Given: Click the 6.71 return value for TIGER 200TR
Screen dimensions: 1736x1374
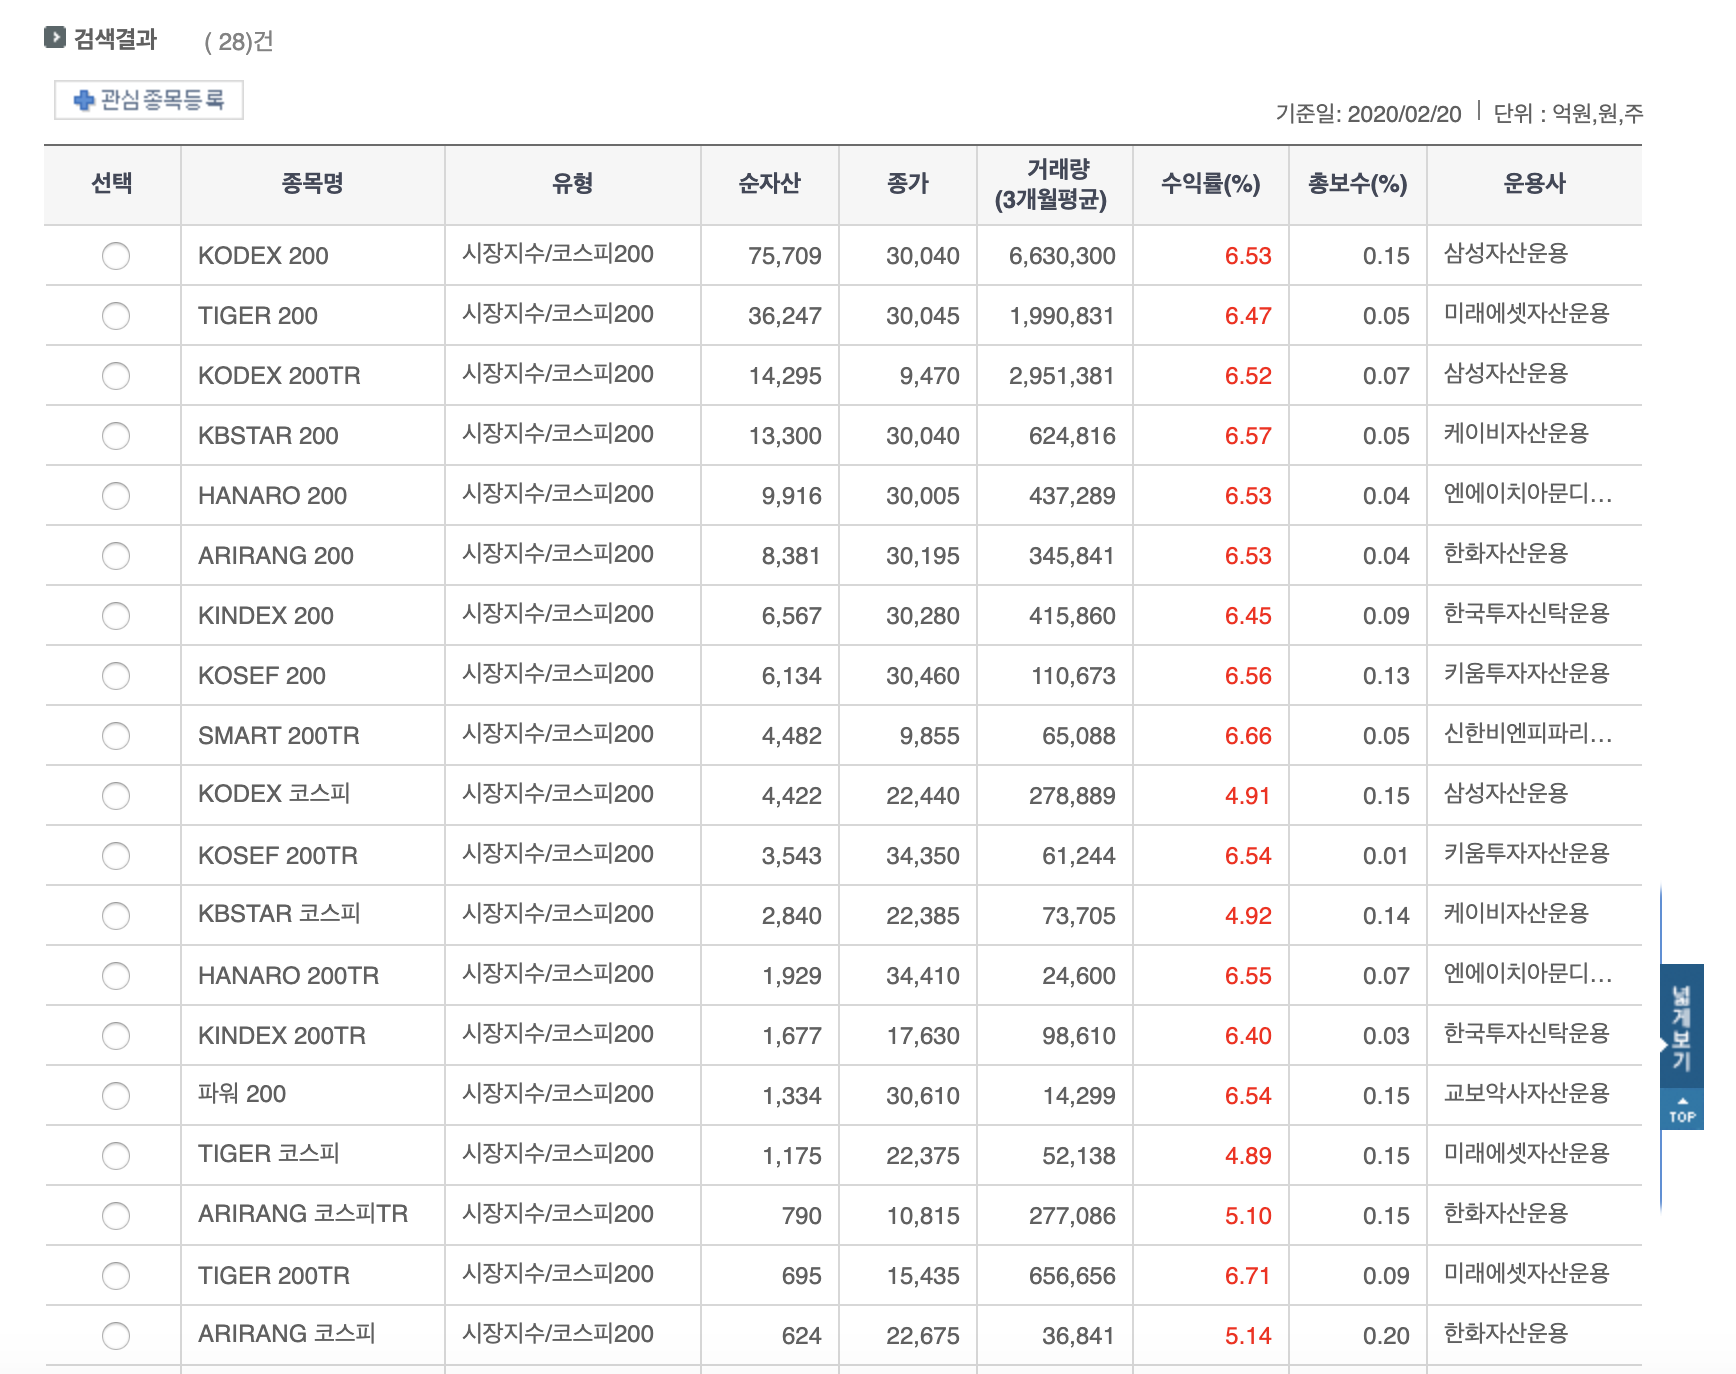Looking at the screenshot, I should (x=1248, y=1276).
